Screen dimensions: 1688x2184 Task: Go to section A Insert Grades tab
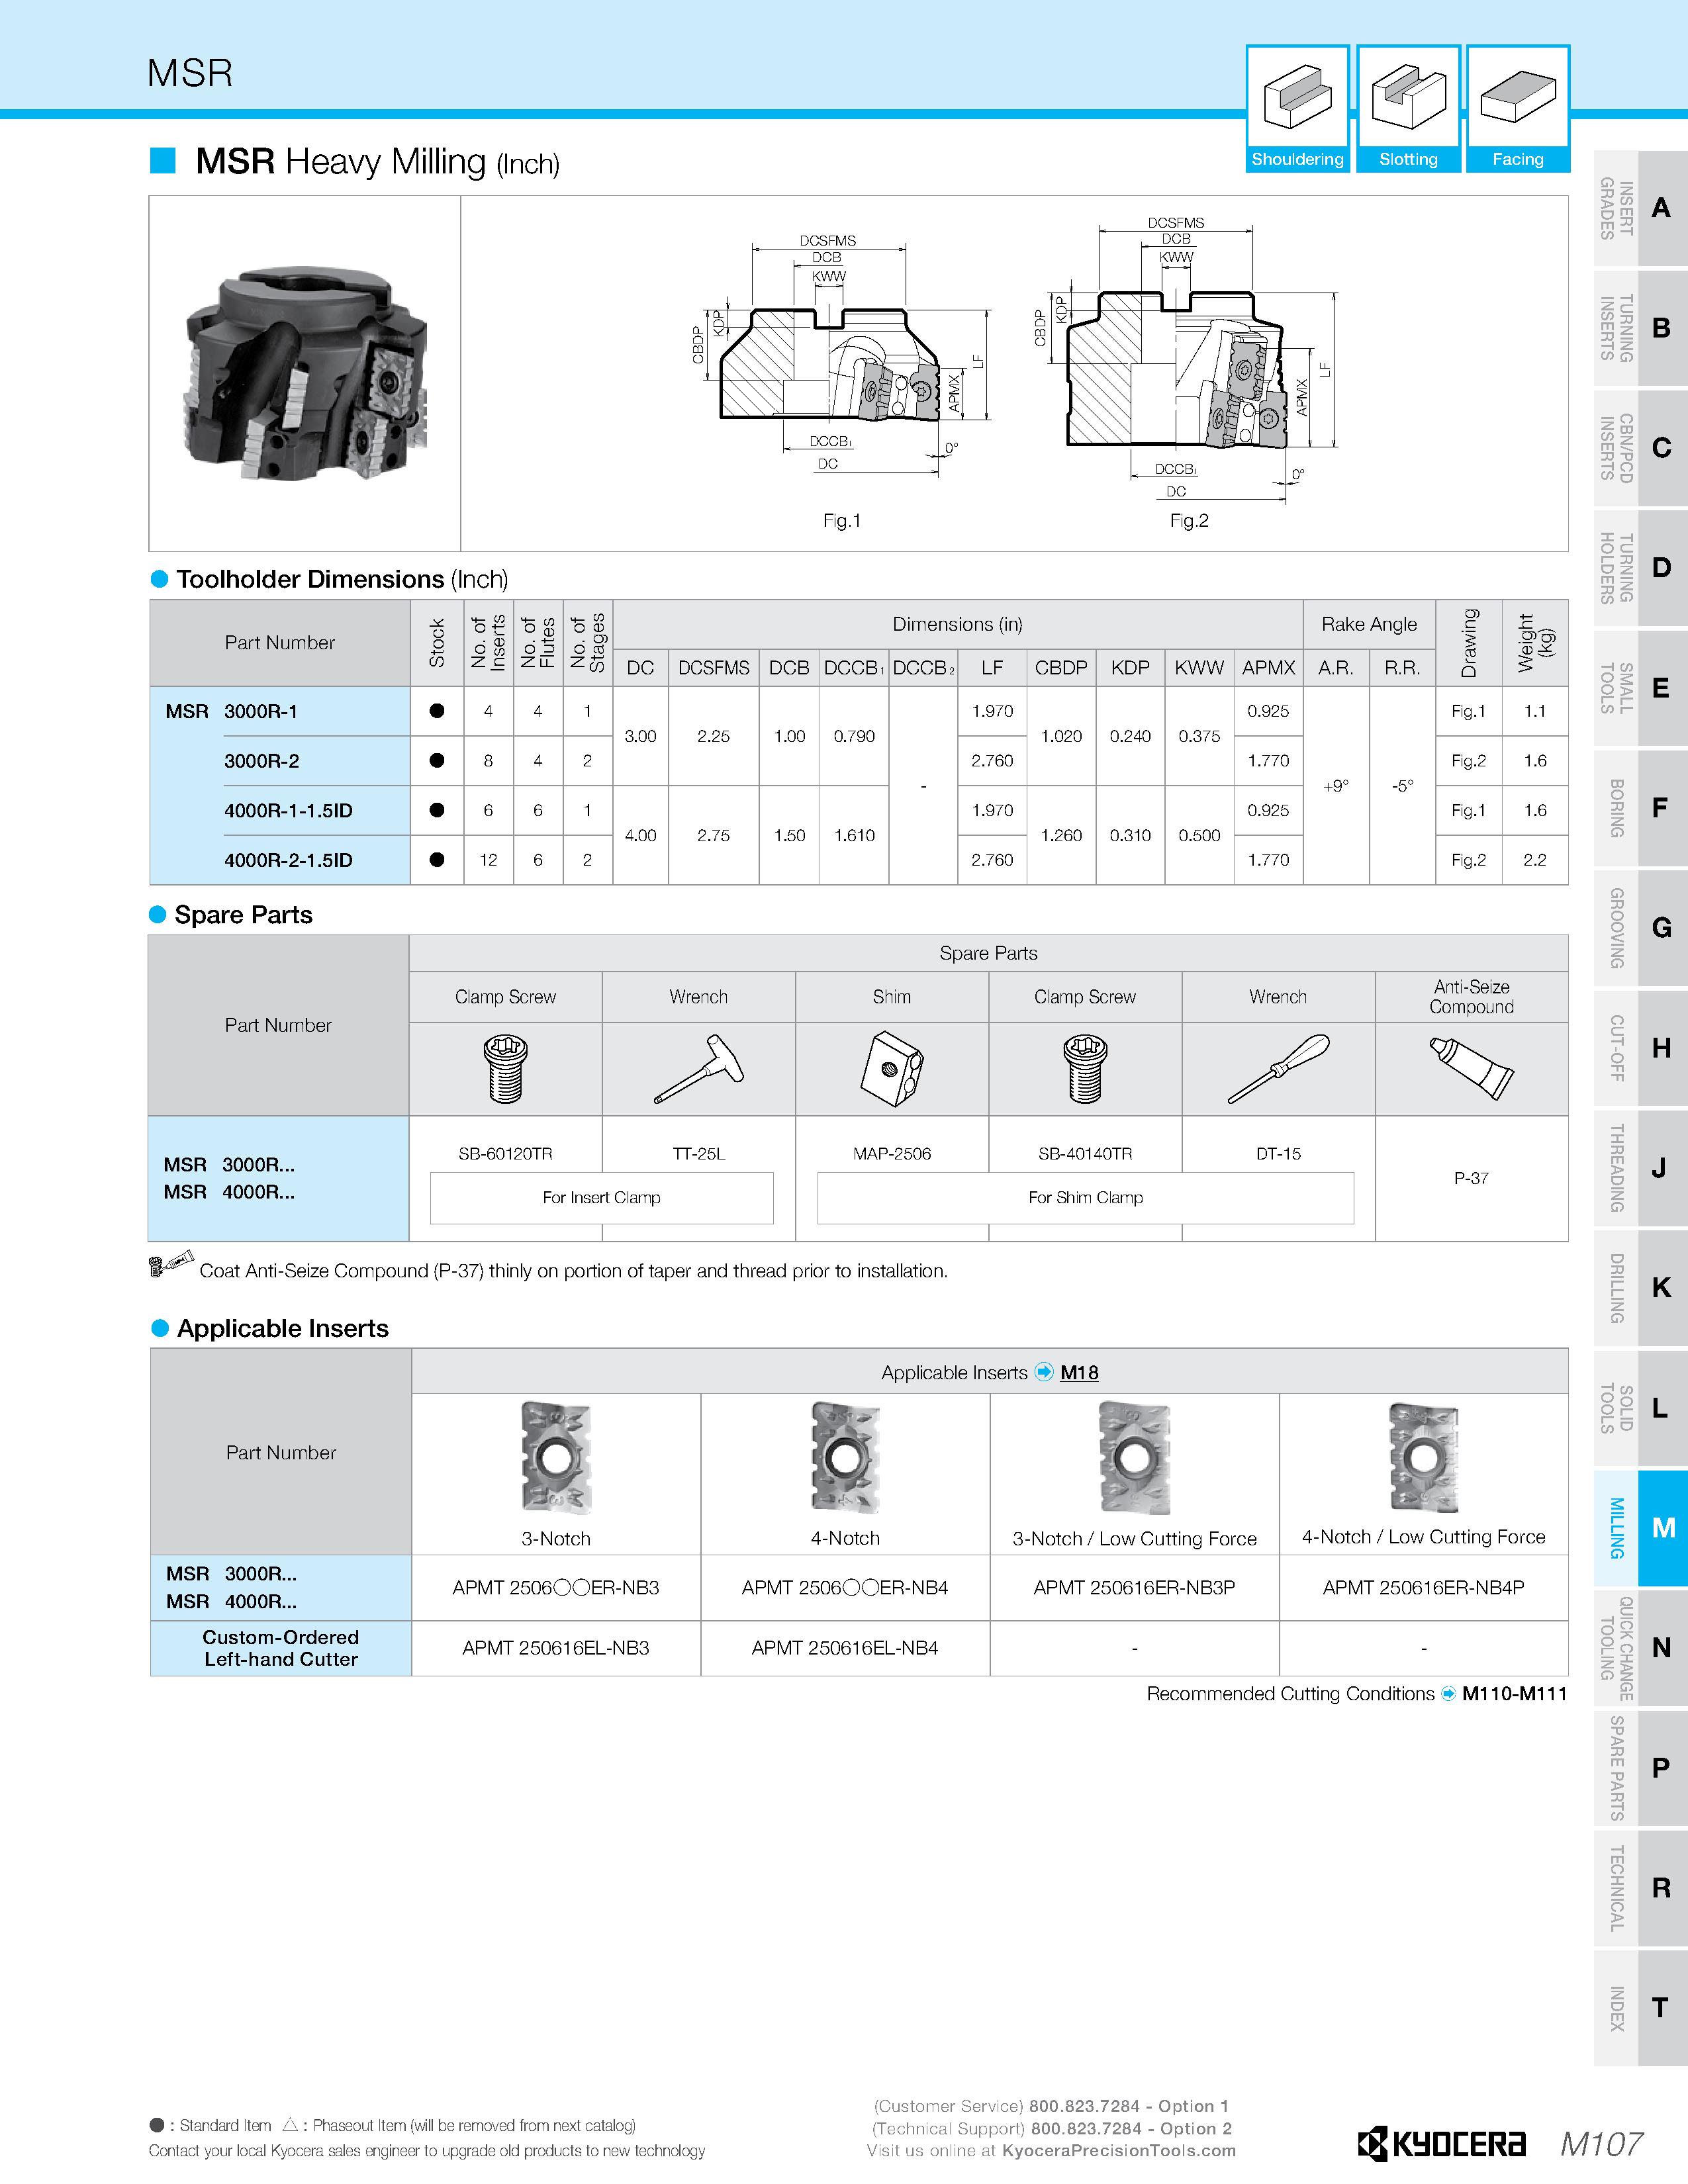(x=1640, y=208)
